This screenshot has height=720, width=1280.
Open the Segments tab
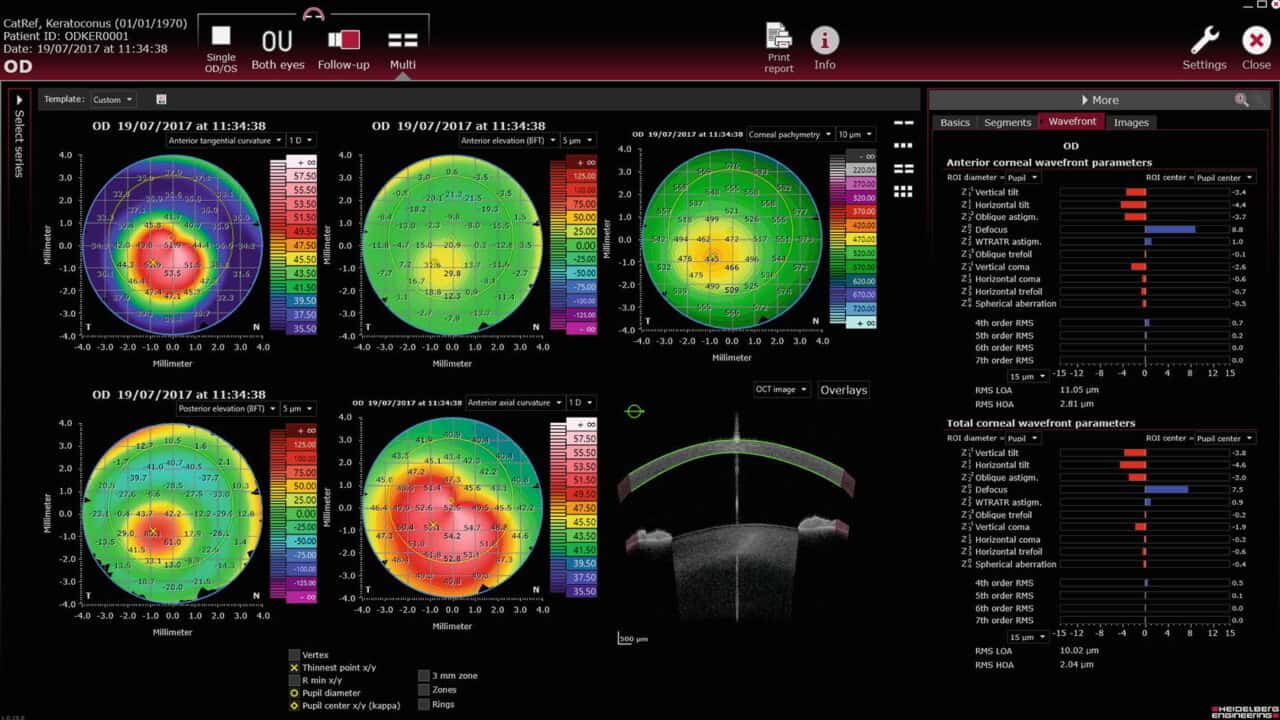click(x=1007, y=122)
